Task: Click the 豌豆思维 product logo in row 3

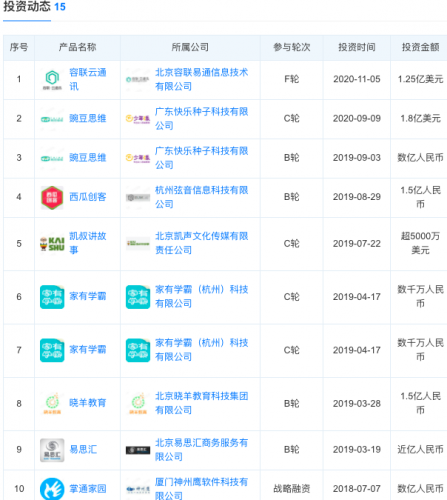Action: tap(52, 158)
